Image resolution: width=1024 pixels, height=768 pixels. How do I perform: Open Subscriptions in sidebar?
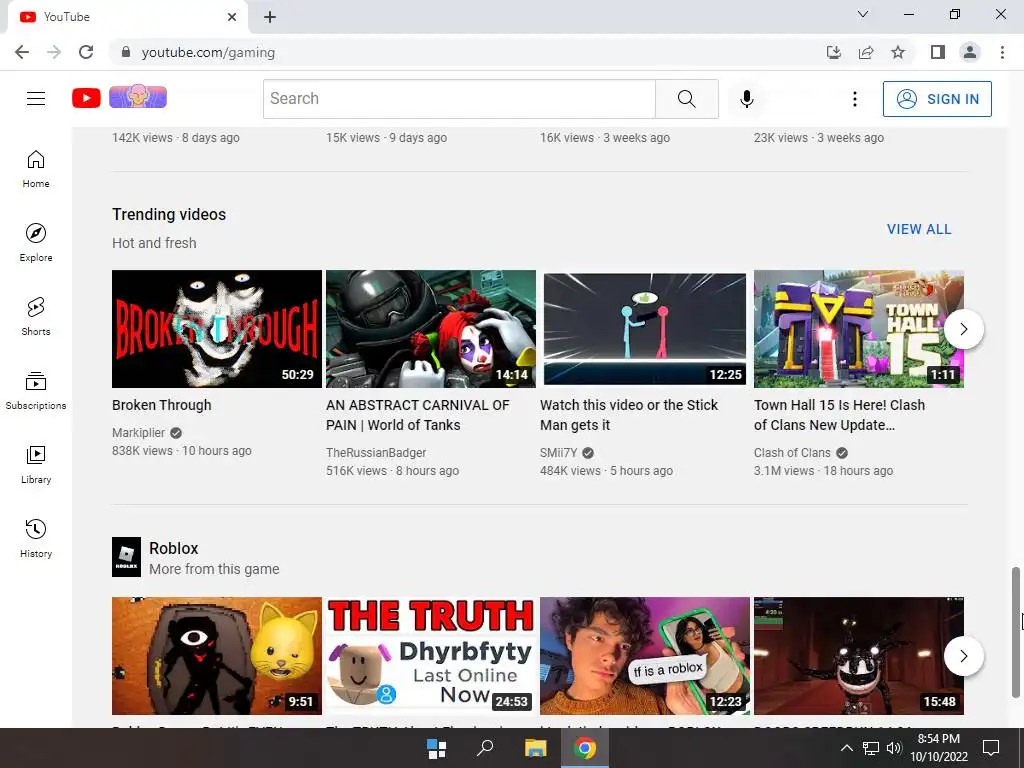[36, 391]
